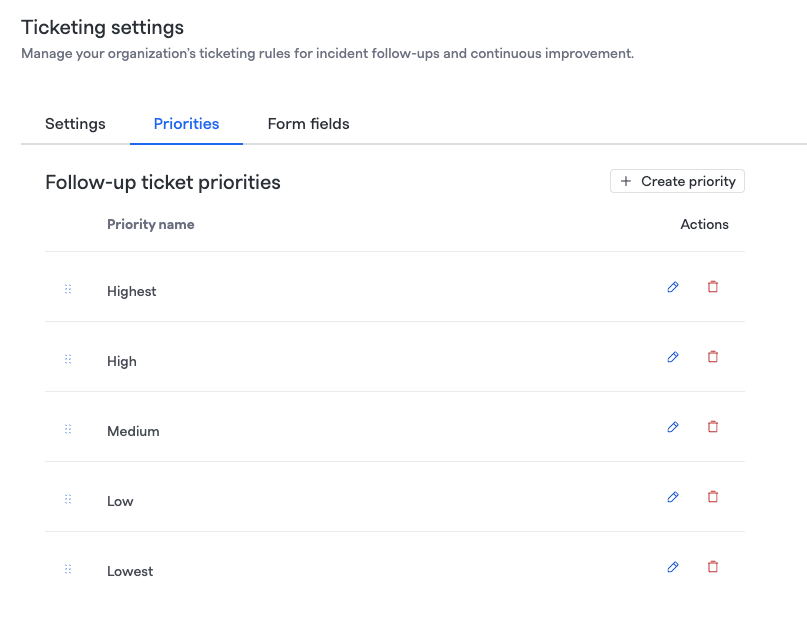Edit the Lowest priority
Viewport: 807px width, 621px height.
click(x=673, y=567)
